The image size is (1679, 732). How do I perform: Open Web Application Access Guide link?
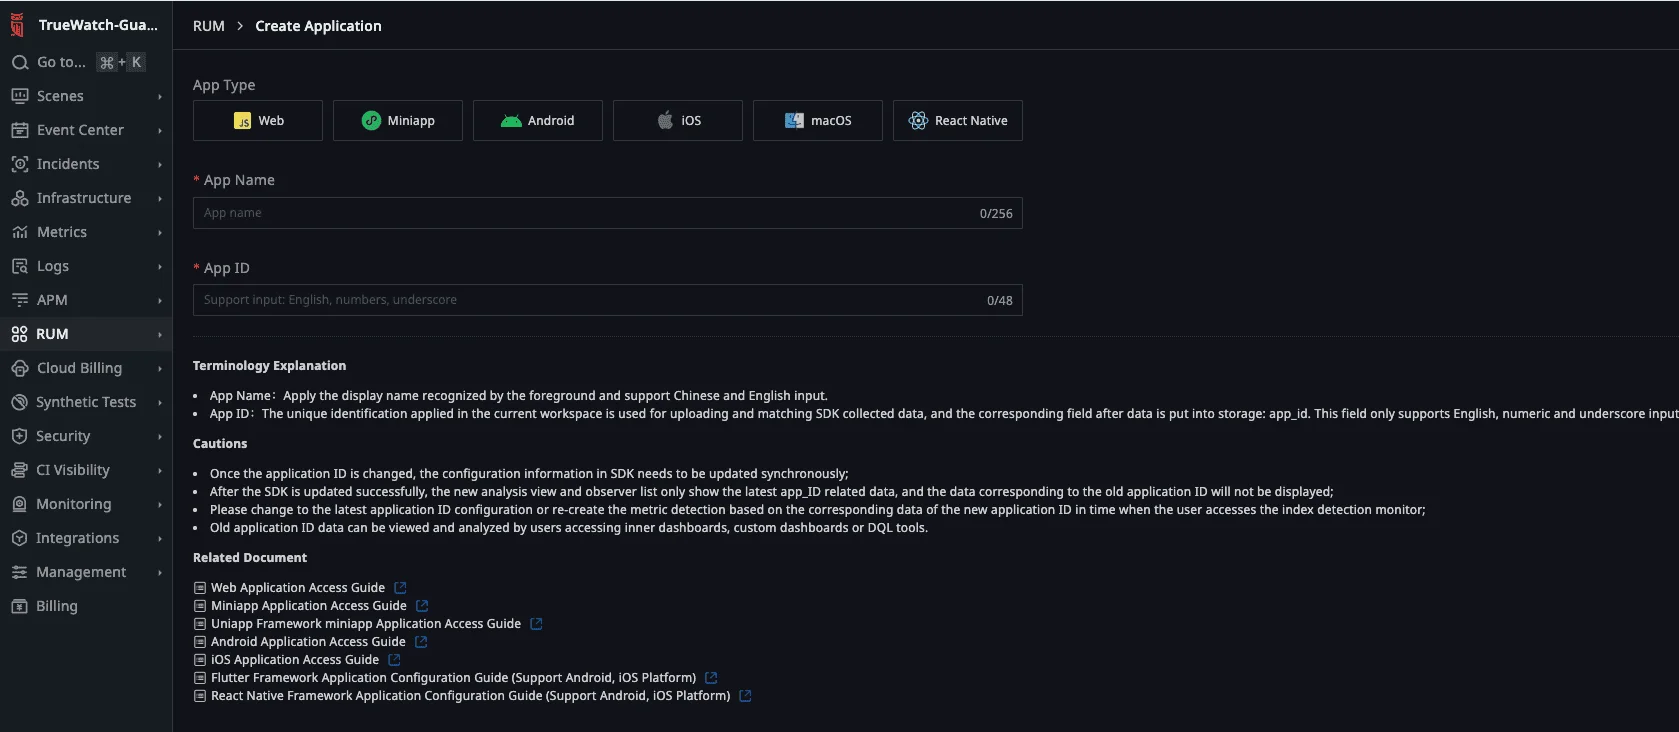pyautogui.click(x=297, y=588)
